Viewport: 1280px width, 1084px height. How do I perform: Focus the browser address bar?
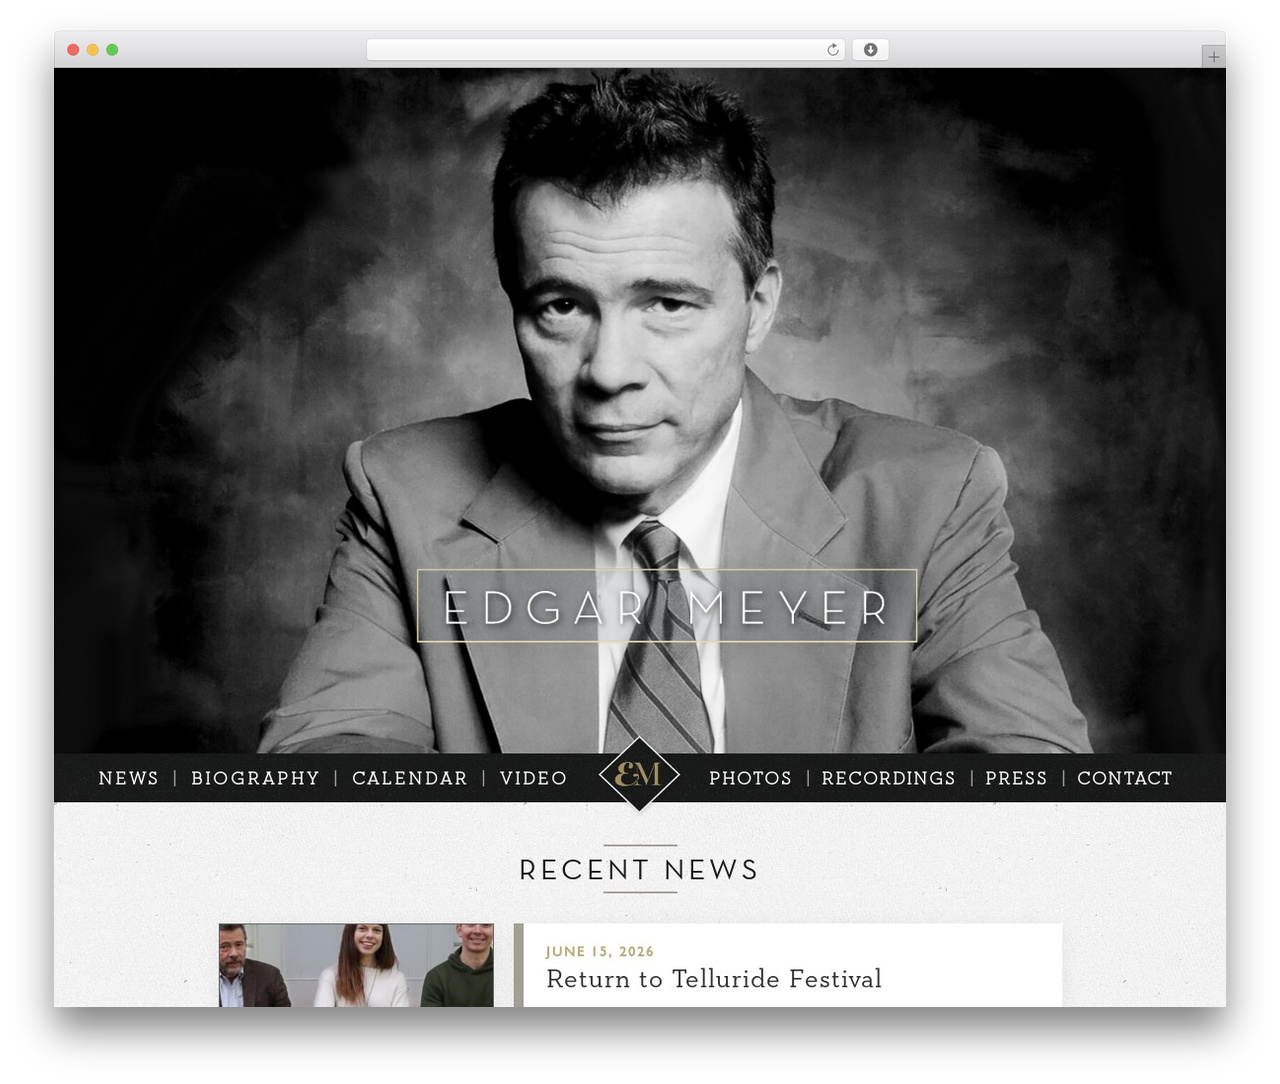coord(605,50)
